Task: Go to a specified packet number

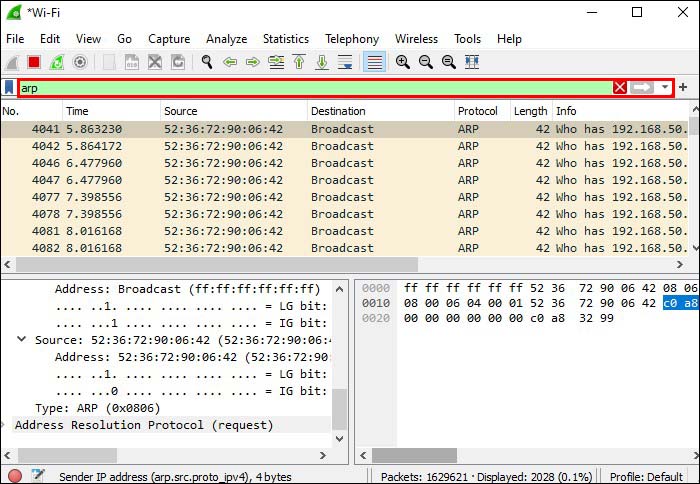Action: point(276,62)
